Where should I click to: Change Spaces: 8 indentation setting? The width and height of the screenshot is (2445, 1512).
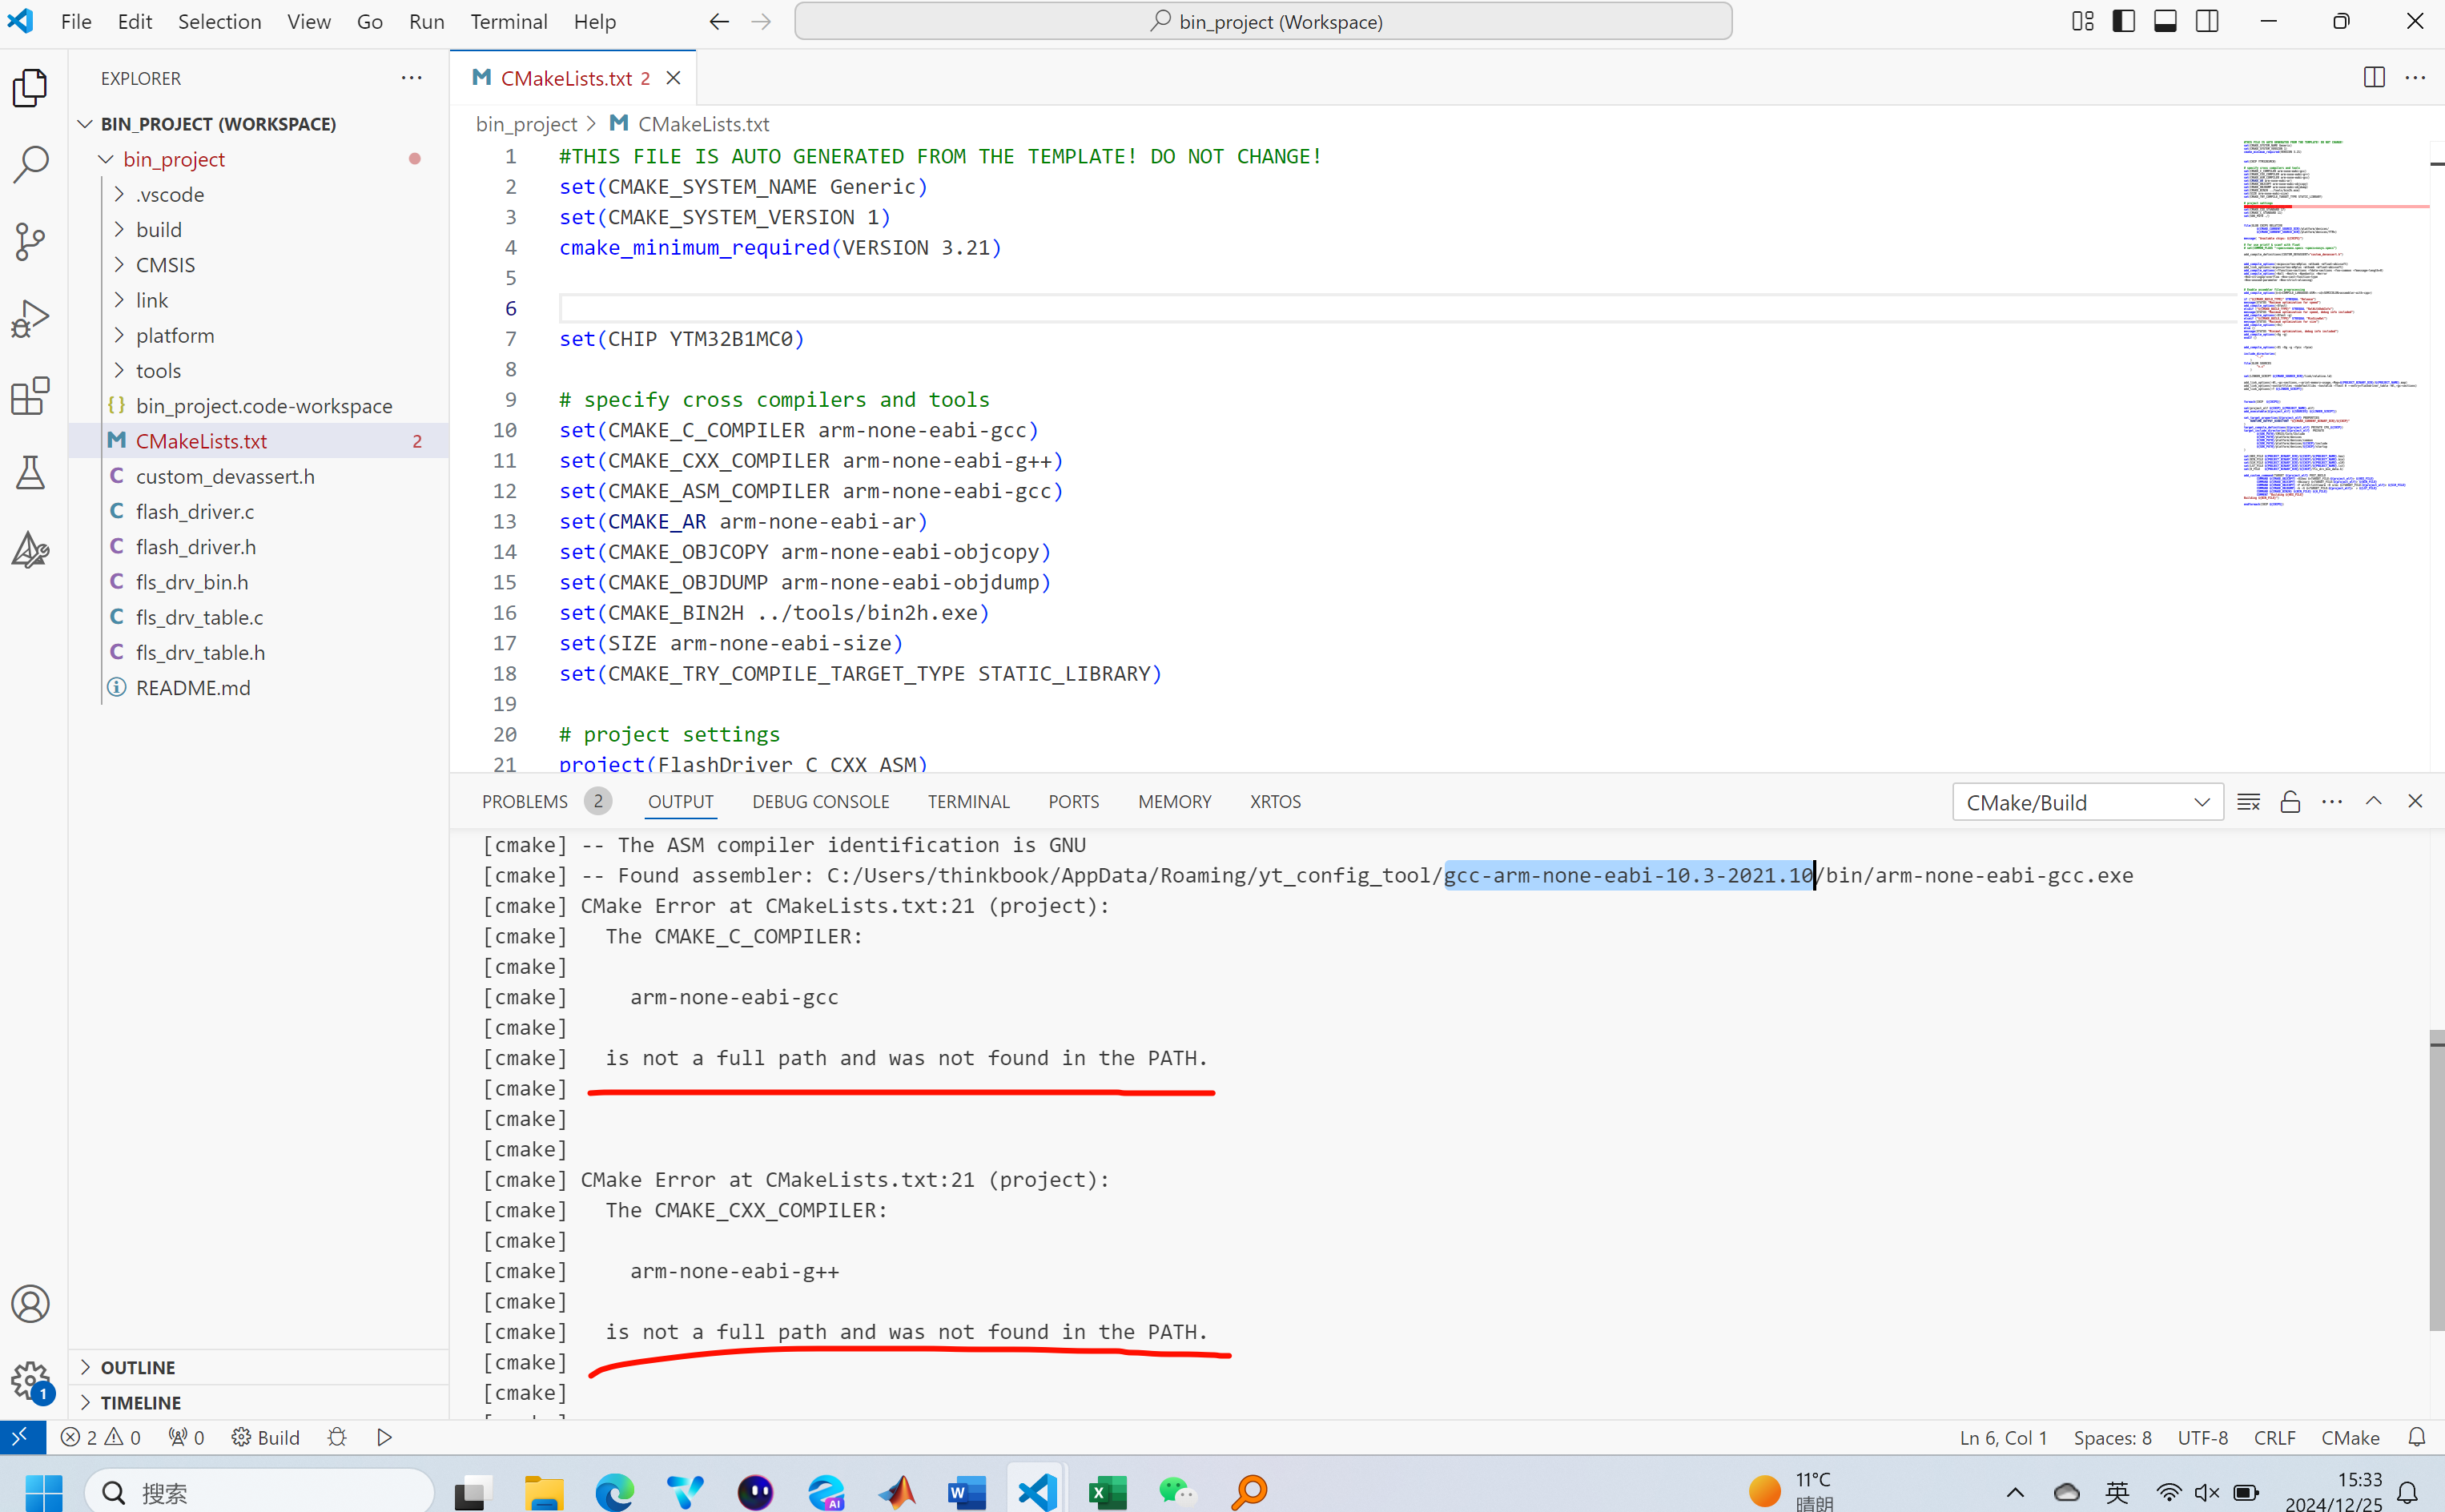[x=2112, y=1437]
